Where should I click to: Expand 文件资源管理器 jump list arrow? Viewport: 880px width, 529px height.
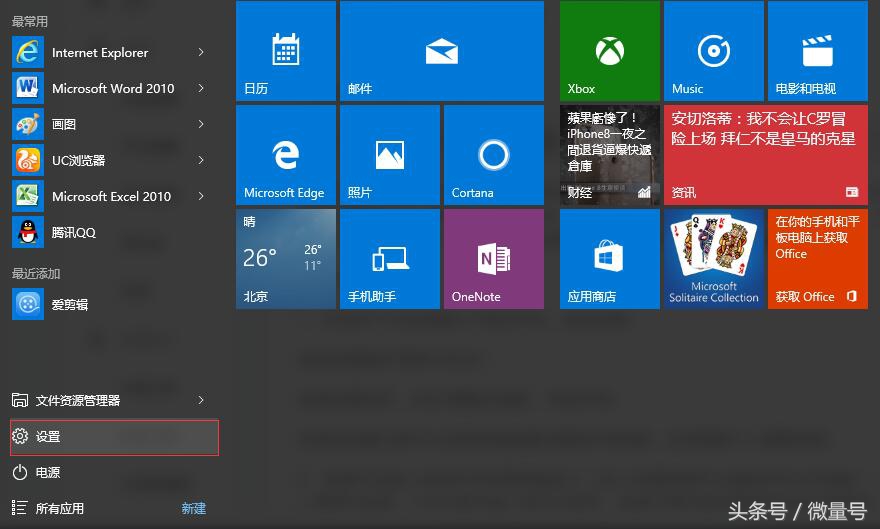pyautogui.click(x=201, y=400)
